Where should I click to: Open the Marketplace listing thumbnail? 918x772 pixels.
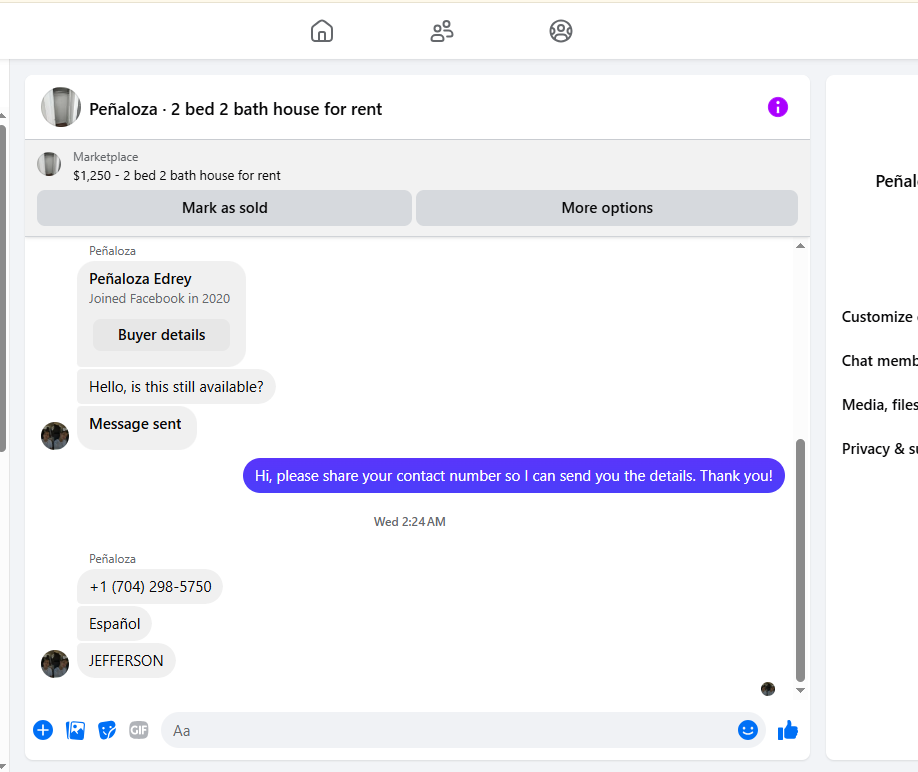49,164
